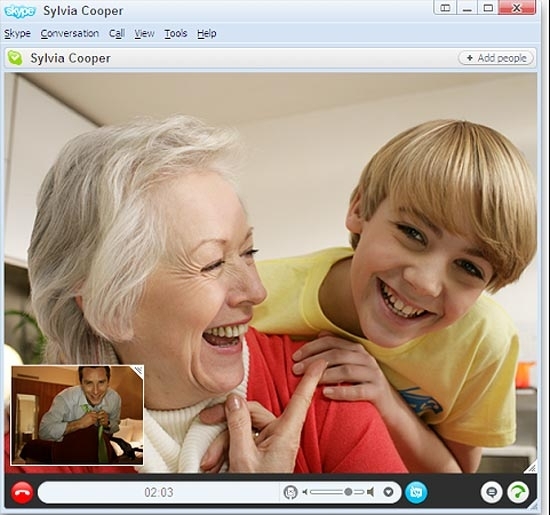Toggle video with the blue camera button
The height and width of the screenshot is (515, 550).
point(416,492)
